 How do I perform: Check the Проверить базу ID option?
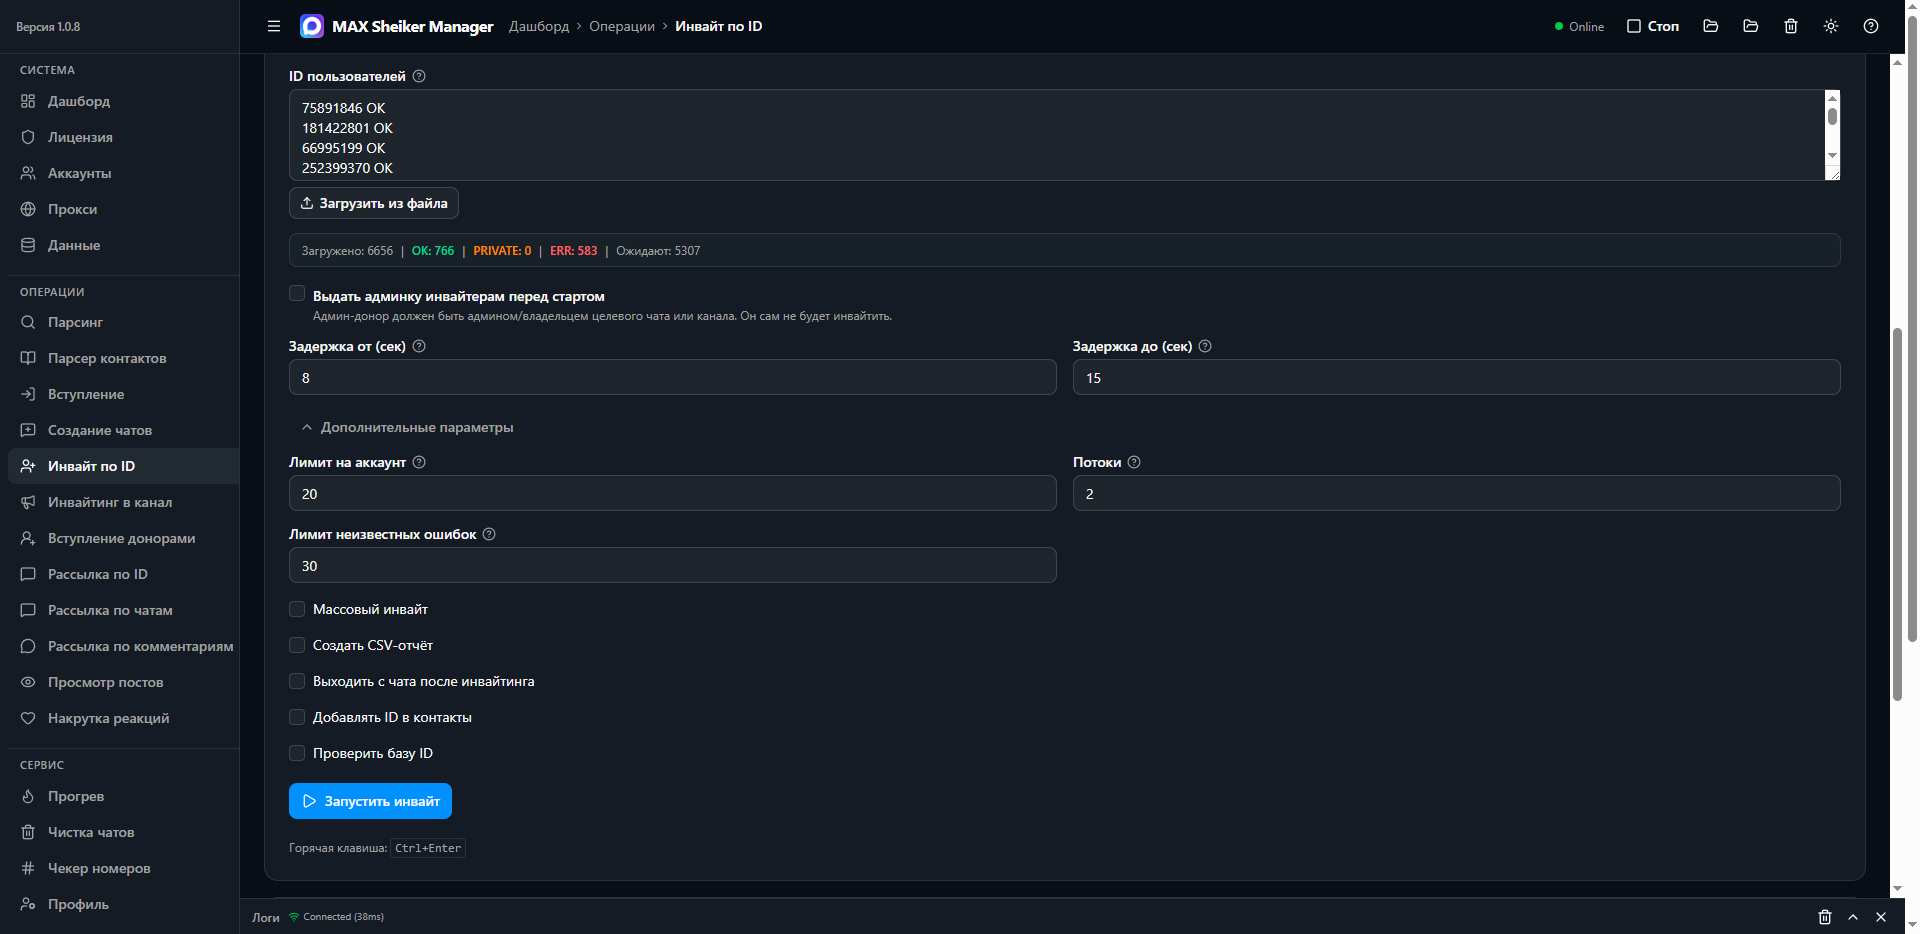pos(297,753)
